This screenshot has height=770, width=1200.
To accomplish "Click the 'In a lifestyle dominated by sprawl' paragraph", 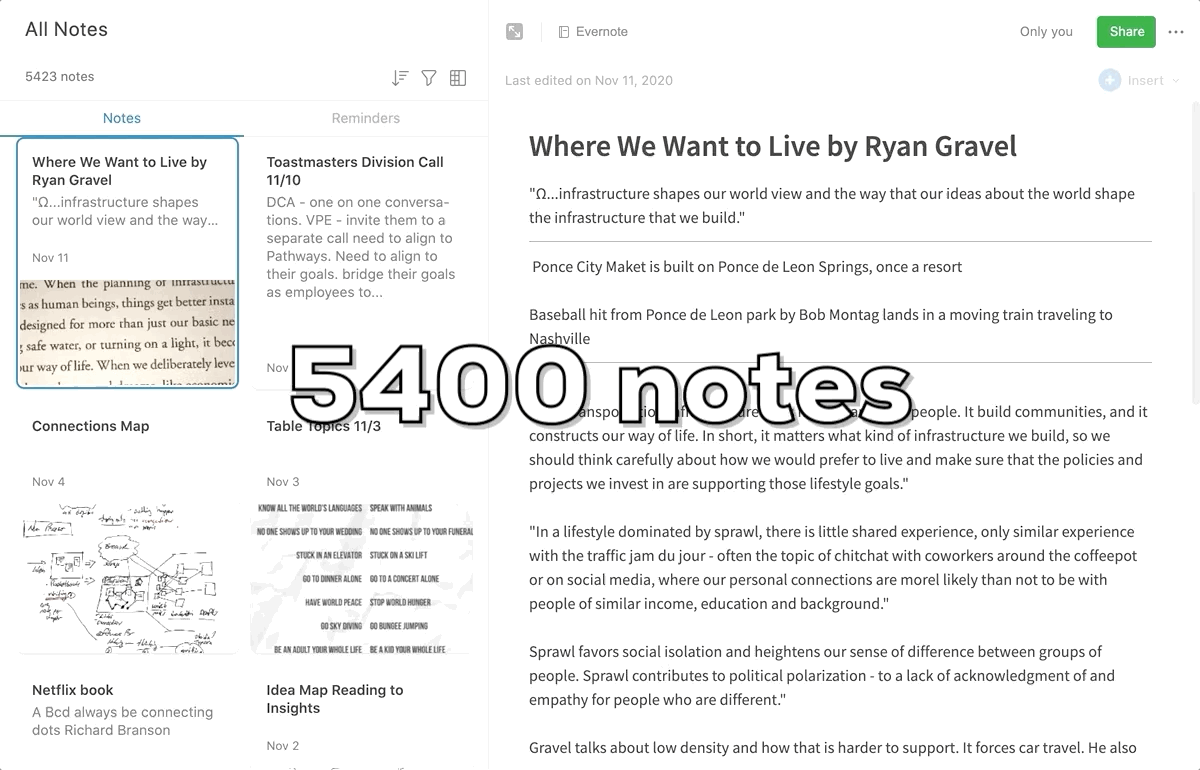I will pyautogui.click(x=833, y=568).
